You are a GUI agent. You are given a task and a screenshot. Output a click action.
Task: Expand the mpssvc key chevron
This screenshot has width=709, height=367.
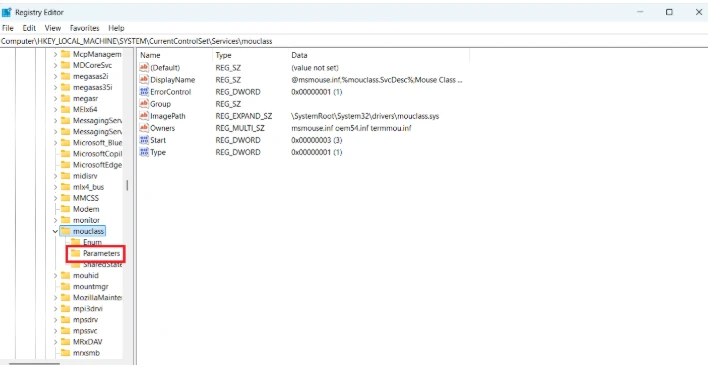point(55,331)
